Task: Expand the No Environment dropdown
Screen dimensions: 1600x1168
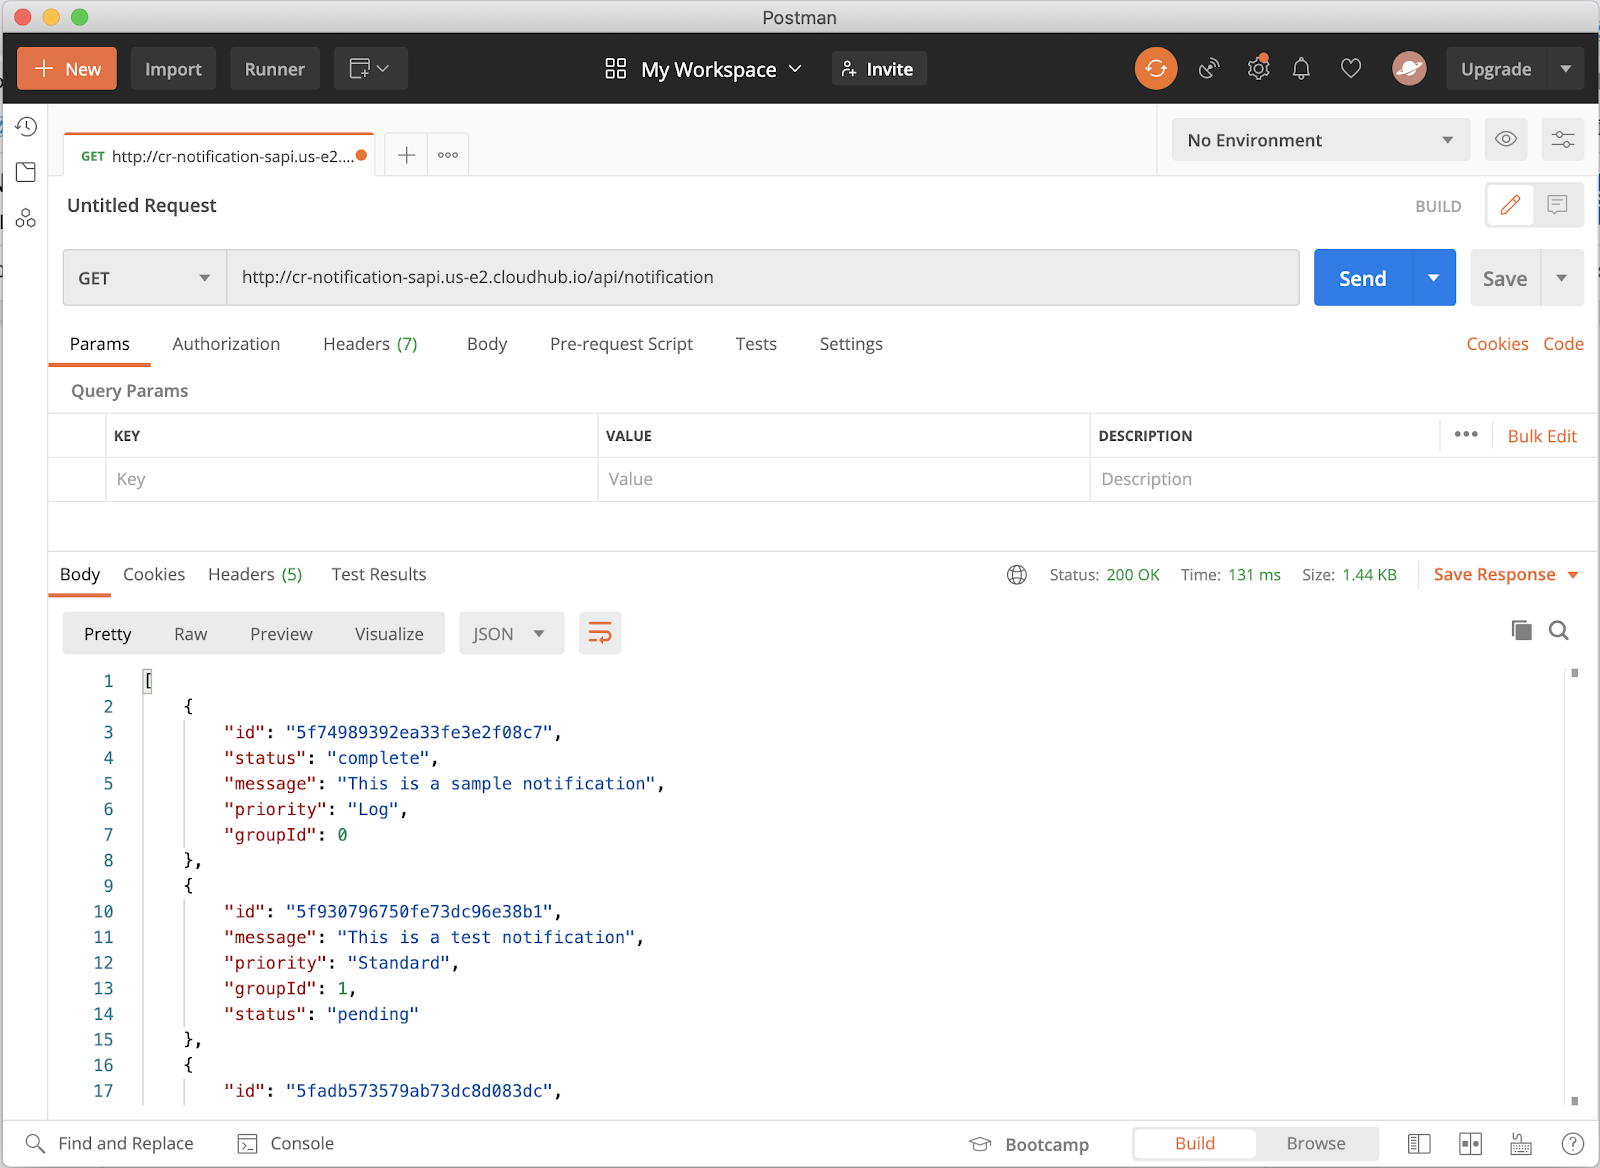Action: point(1320,140)
